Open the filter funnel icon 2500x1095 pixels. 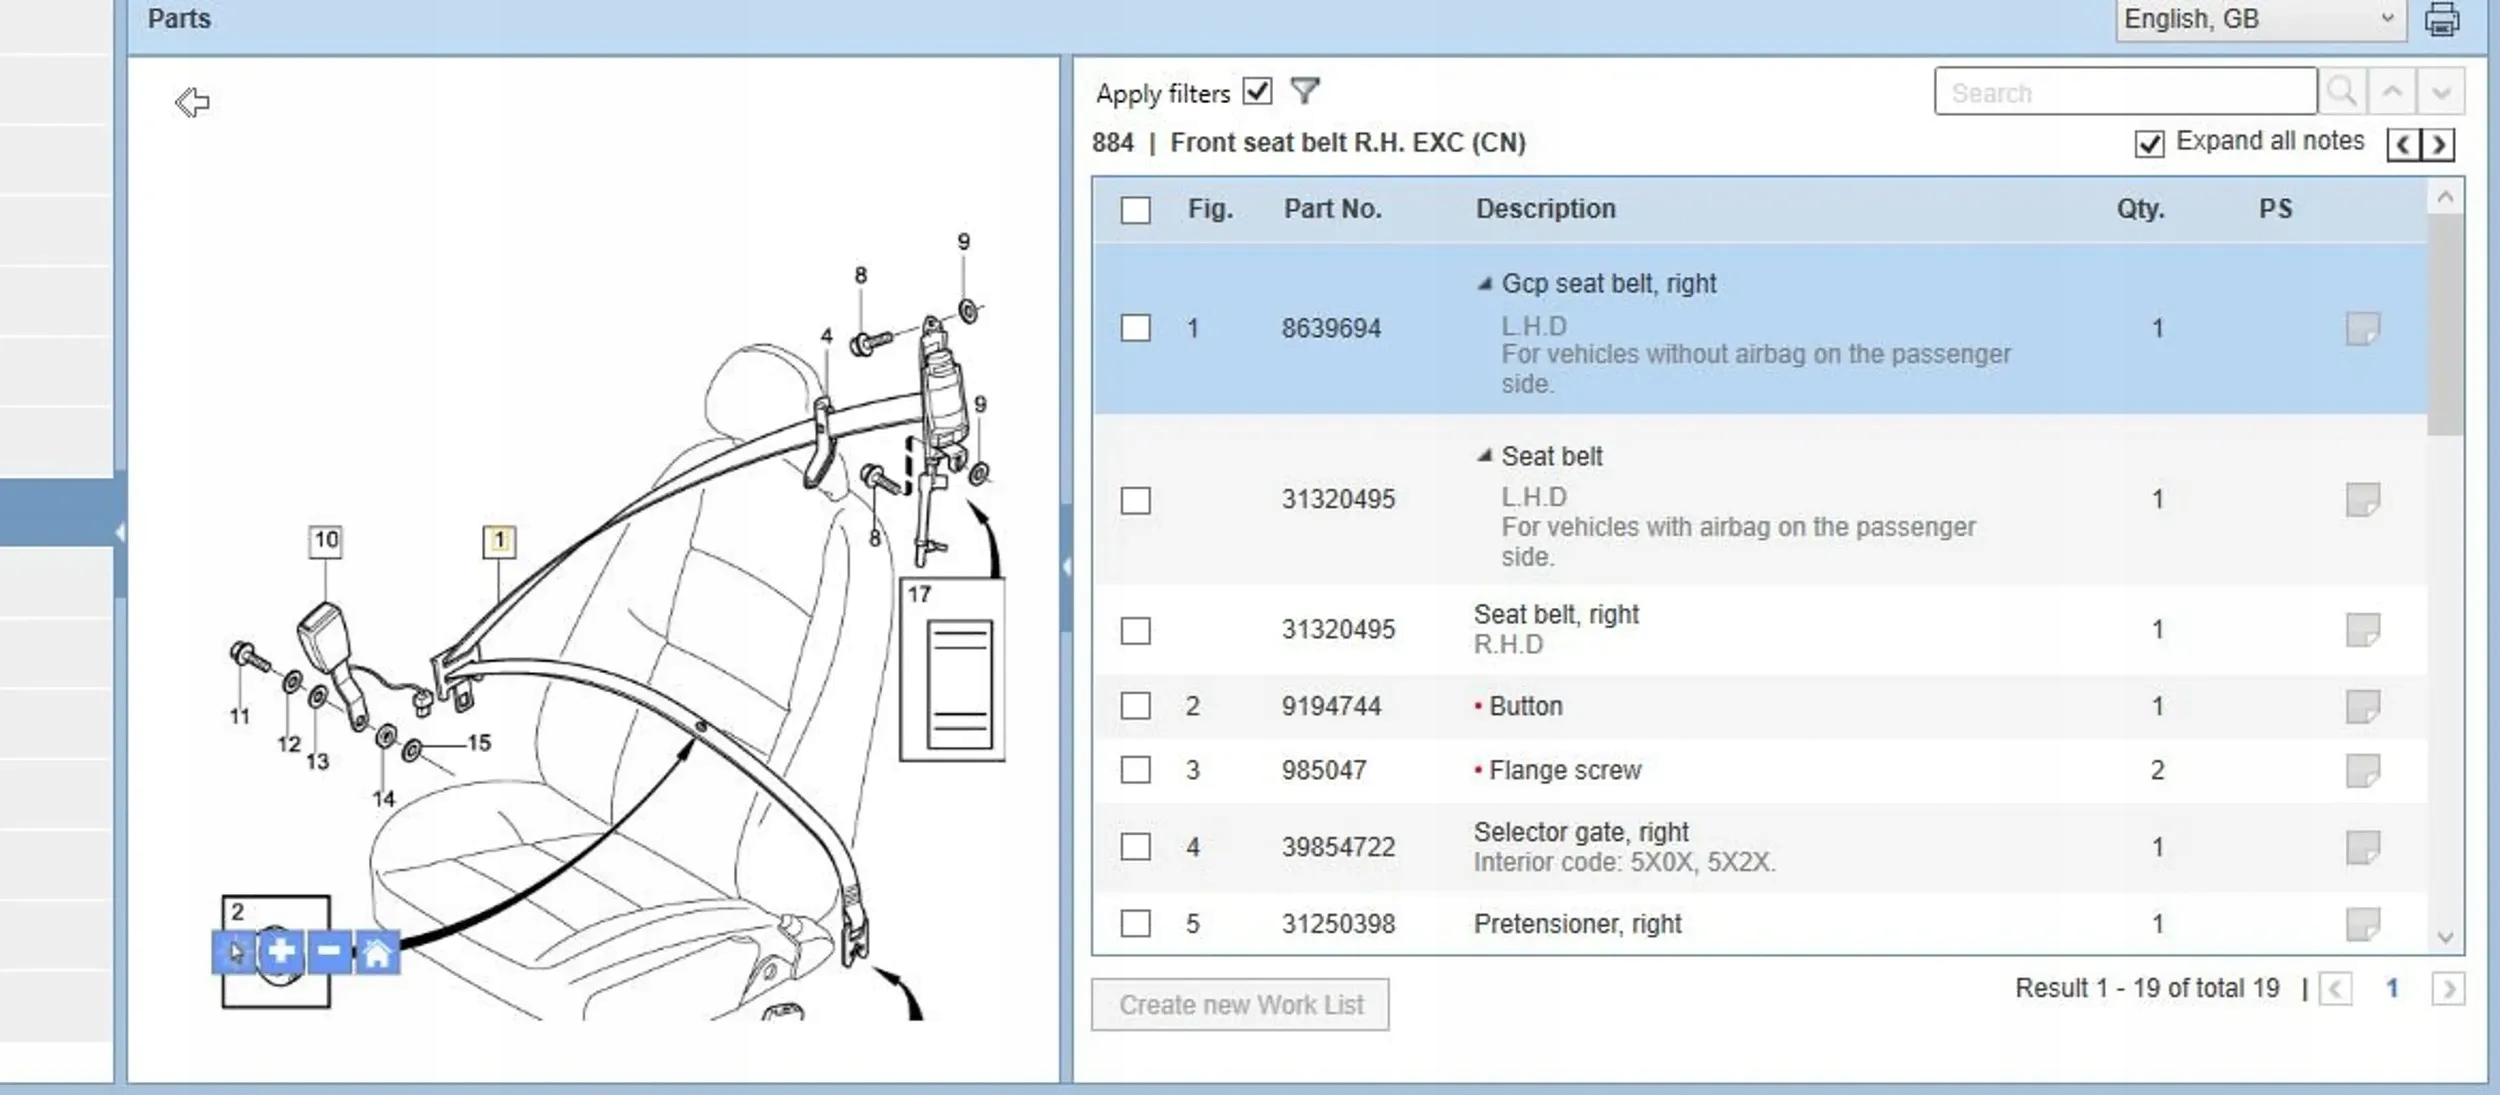click(x=1304, y=92)
